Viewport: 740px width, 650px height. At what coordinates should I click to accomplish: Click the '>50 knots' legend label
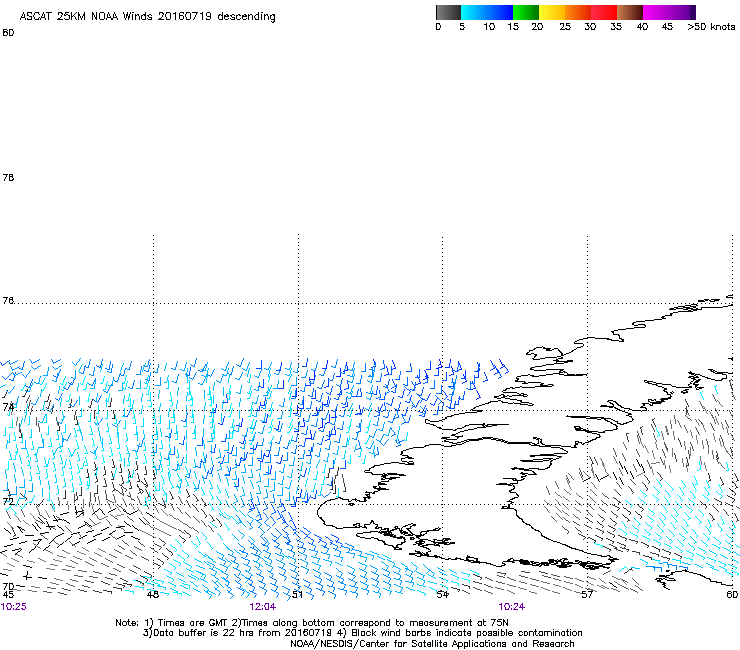click(711, 26)
